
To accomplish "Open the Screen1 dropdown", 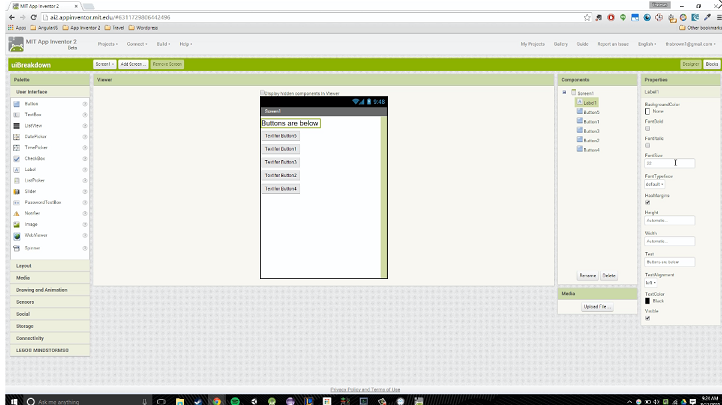I will 104,64.
